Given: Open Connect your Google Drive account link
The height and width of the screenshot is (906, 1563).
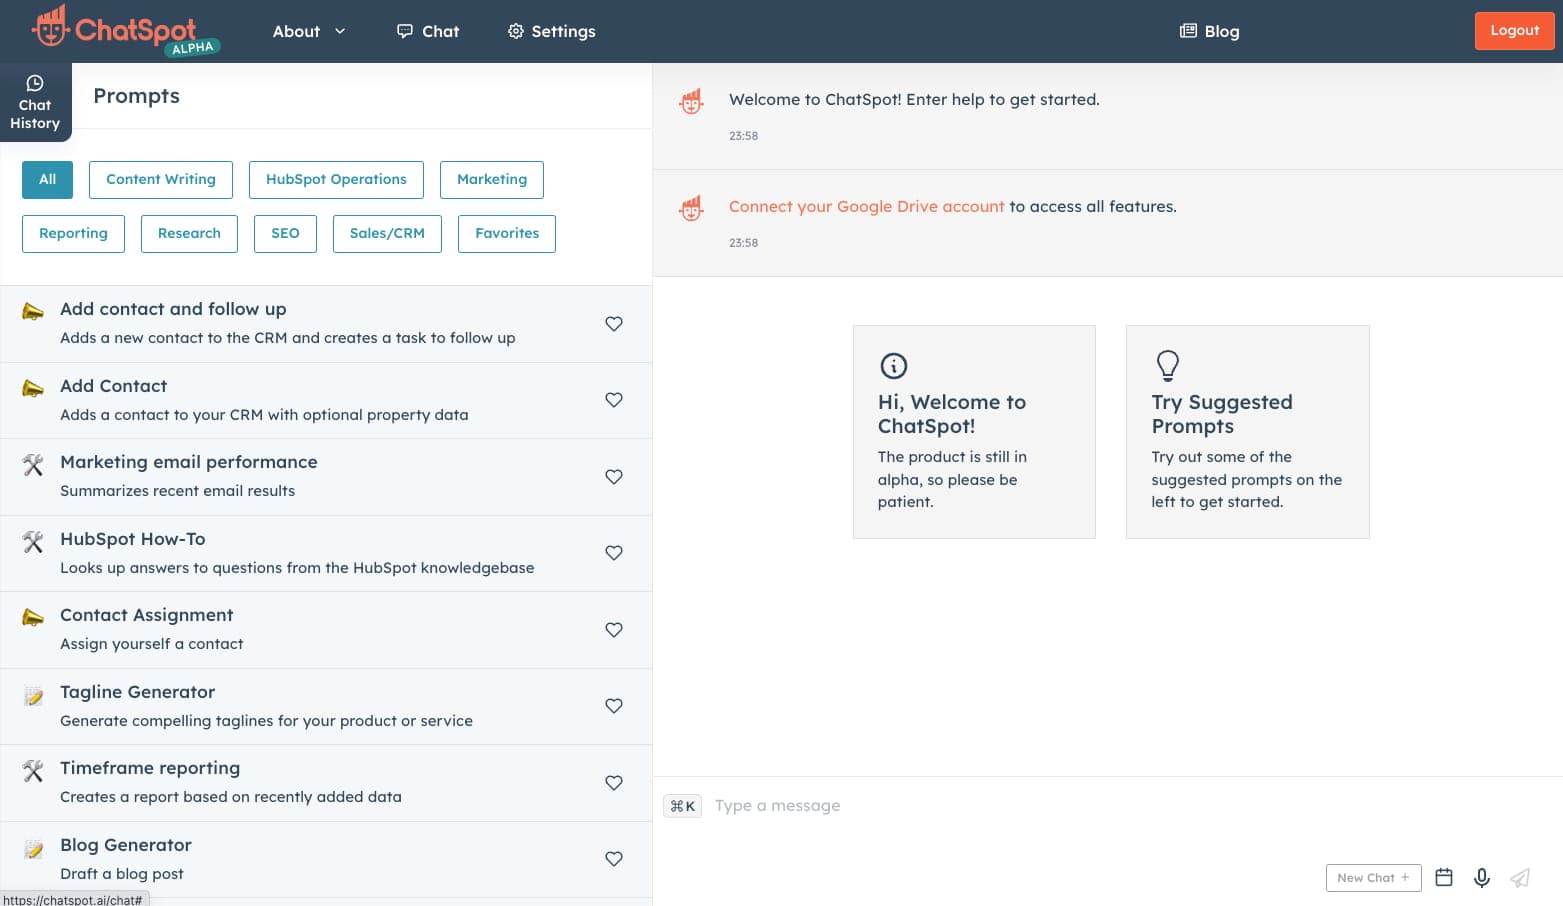Looking at the screenshot, I should 866,206.
